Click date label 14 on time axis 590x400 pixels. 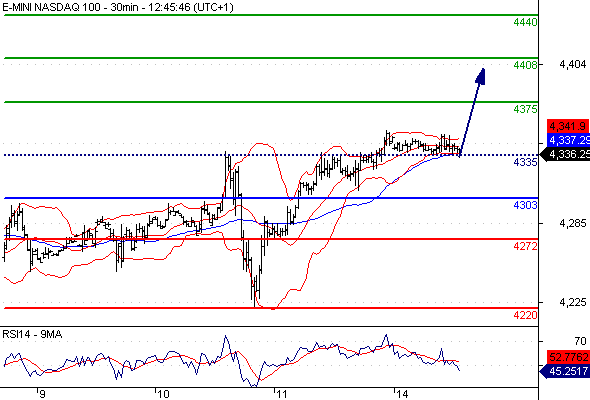pyautogui.click(x=401, y=394)
